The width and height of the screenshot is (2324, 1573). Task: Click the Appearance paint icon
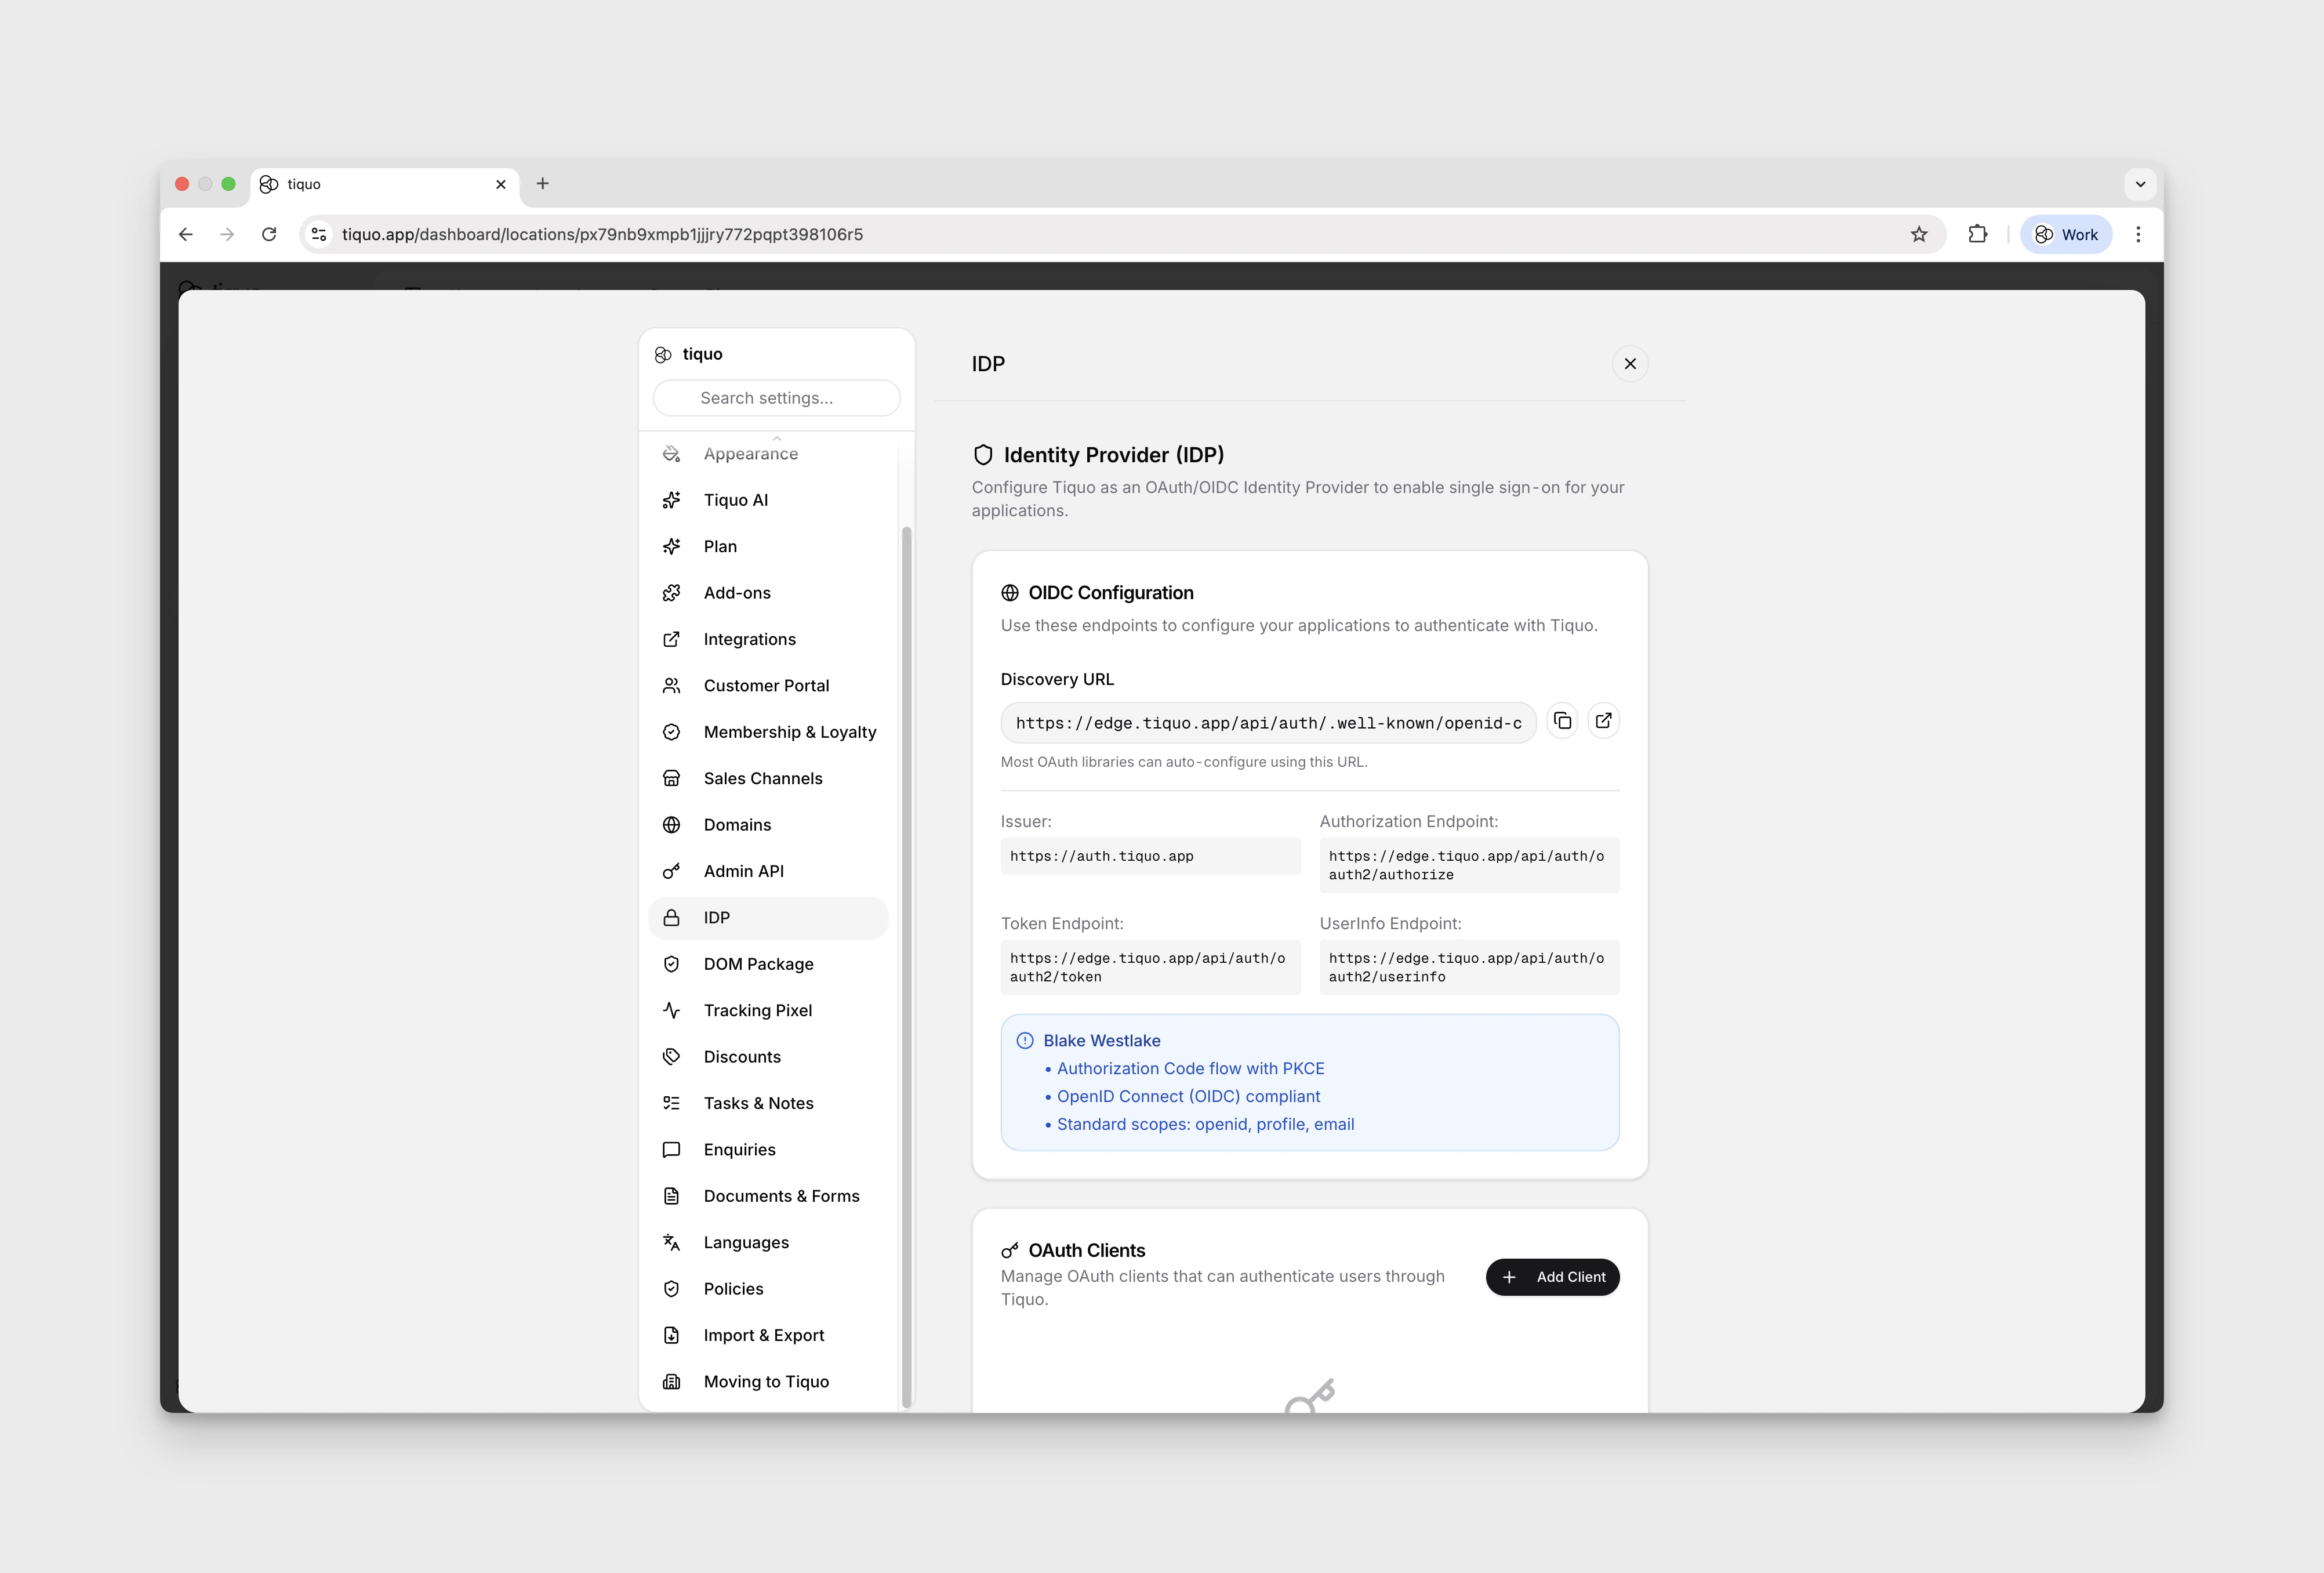pyautogui.click(x=671, y=454)
